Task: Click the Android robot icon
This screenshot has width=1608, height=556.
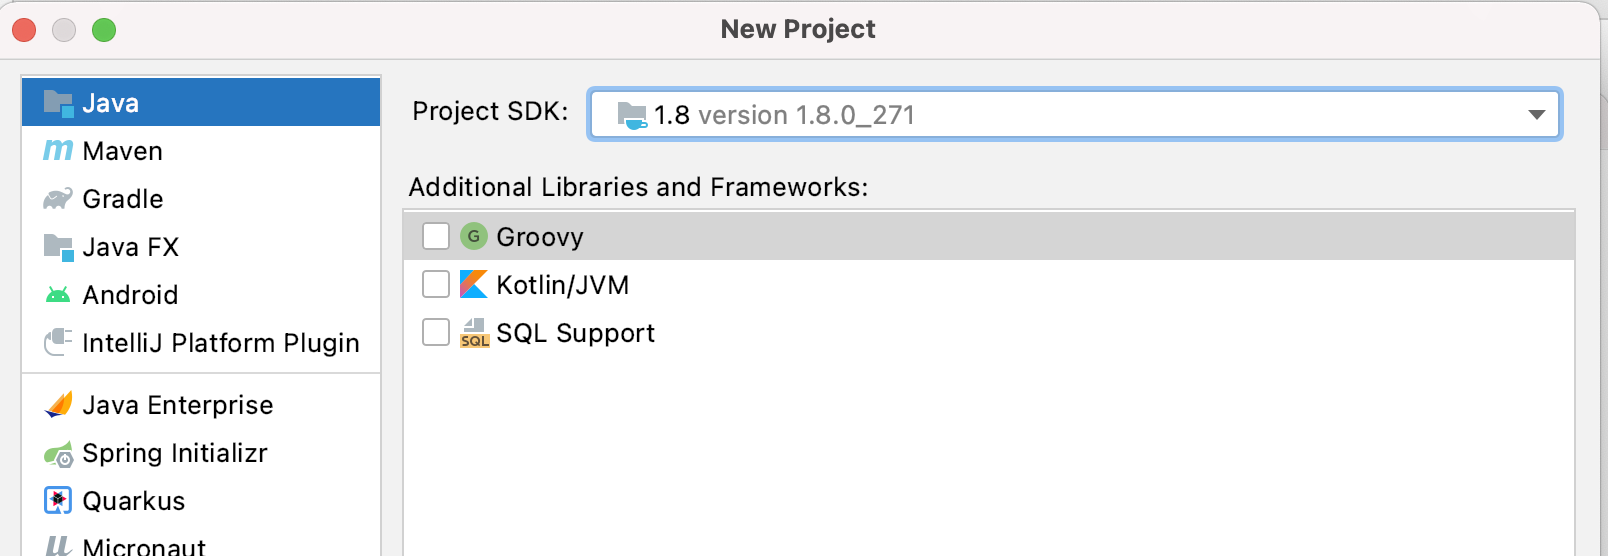Action: pos(58,295)
